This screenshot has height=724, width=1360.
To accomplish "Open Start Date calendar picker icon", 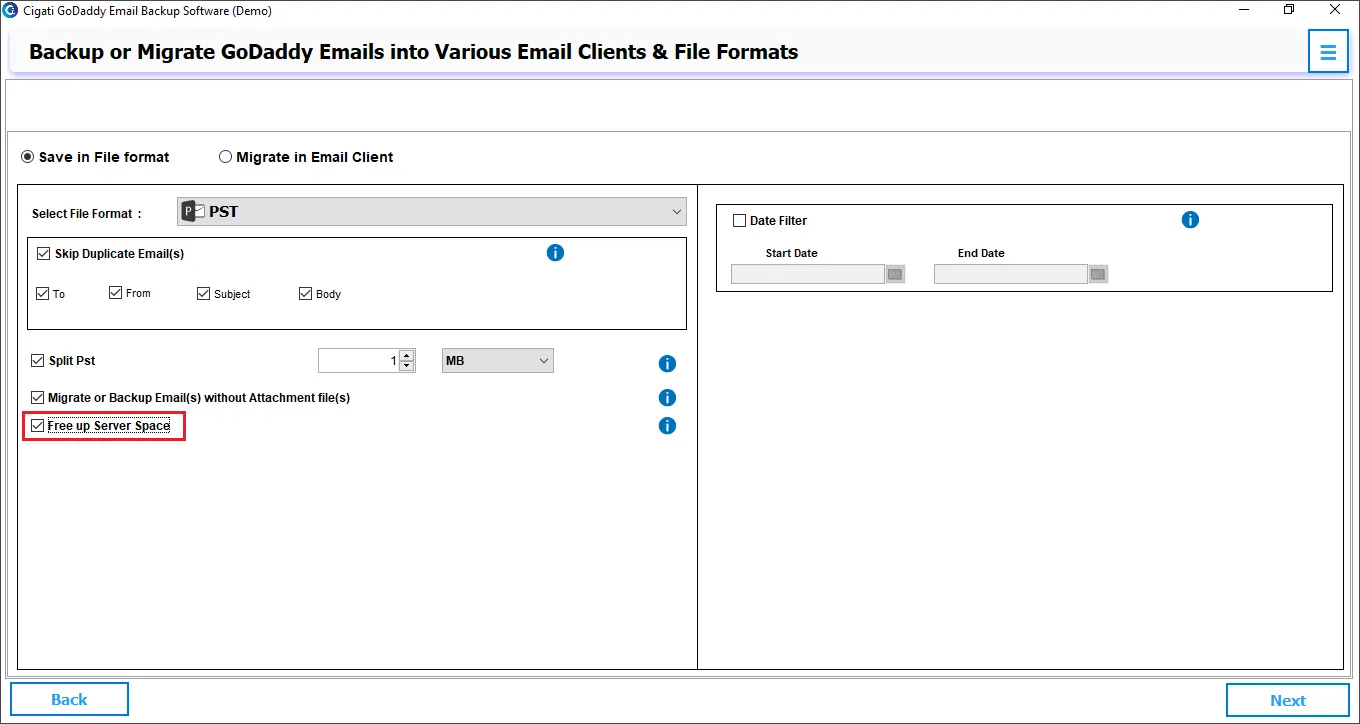I will [895, 274].
